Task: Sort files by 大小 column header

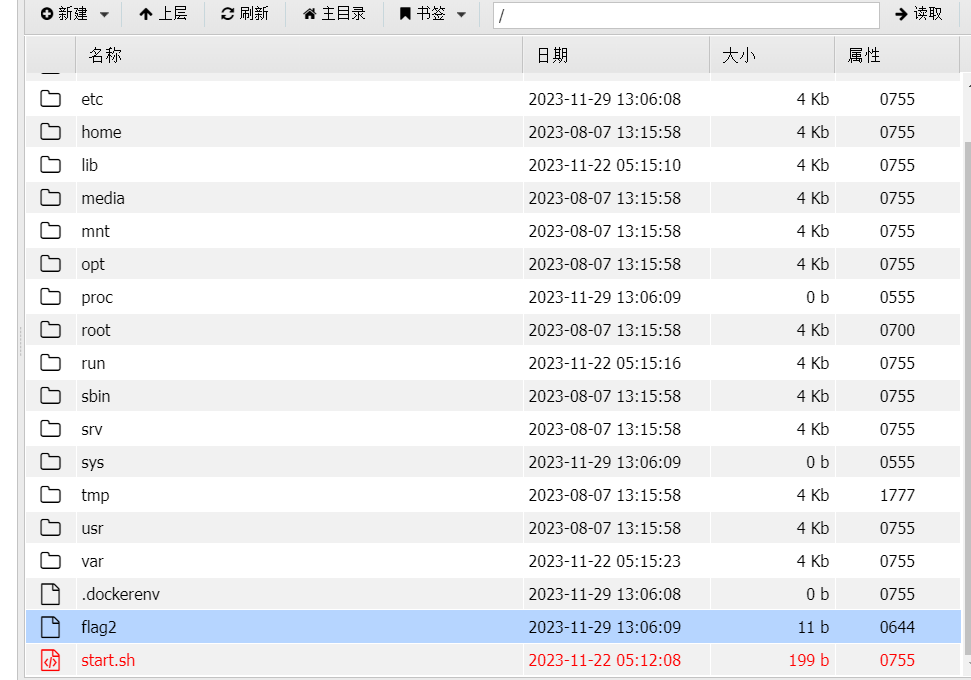Action: coord(738,56)
